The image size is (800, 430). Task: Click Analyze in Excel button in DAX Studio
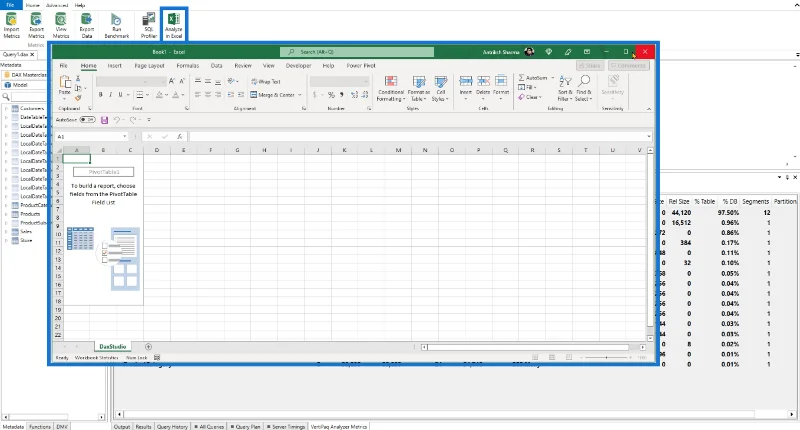pos(173,24)
